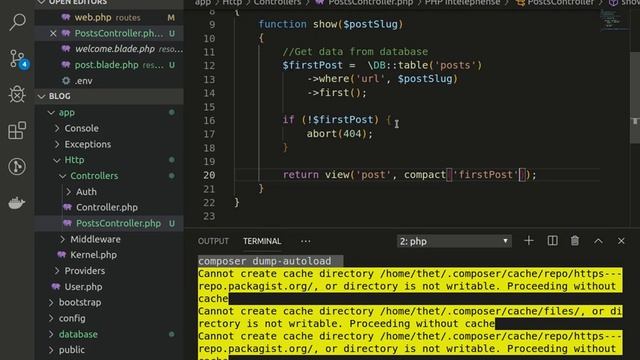Image resolution: width=640 pixels, height=360 pixels.
Task: Click the 'Controllers' breadcrumb segment
Action: coord(277,2)
